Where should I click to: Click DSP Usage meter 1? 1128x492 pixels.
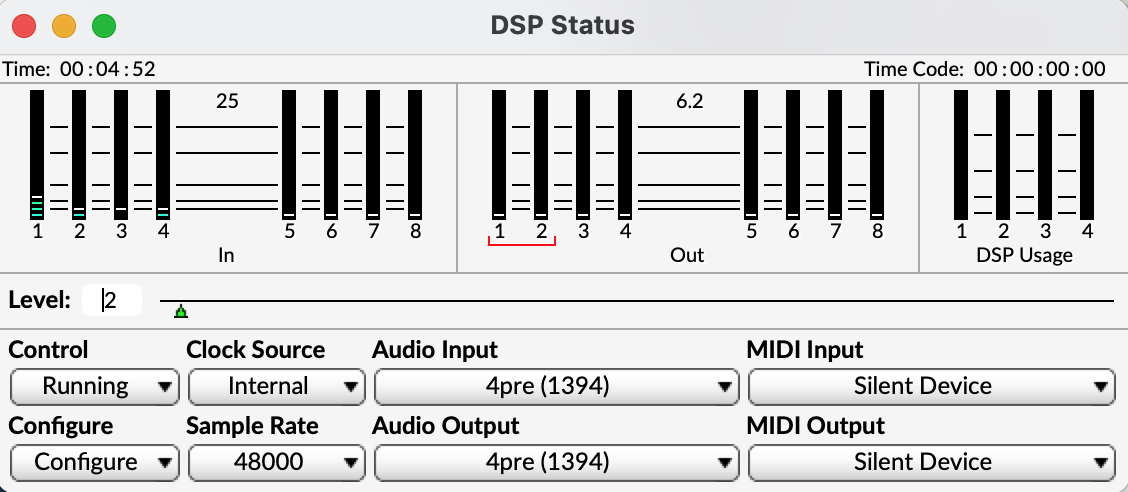961,154
